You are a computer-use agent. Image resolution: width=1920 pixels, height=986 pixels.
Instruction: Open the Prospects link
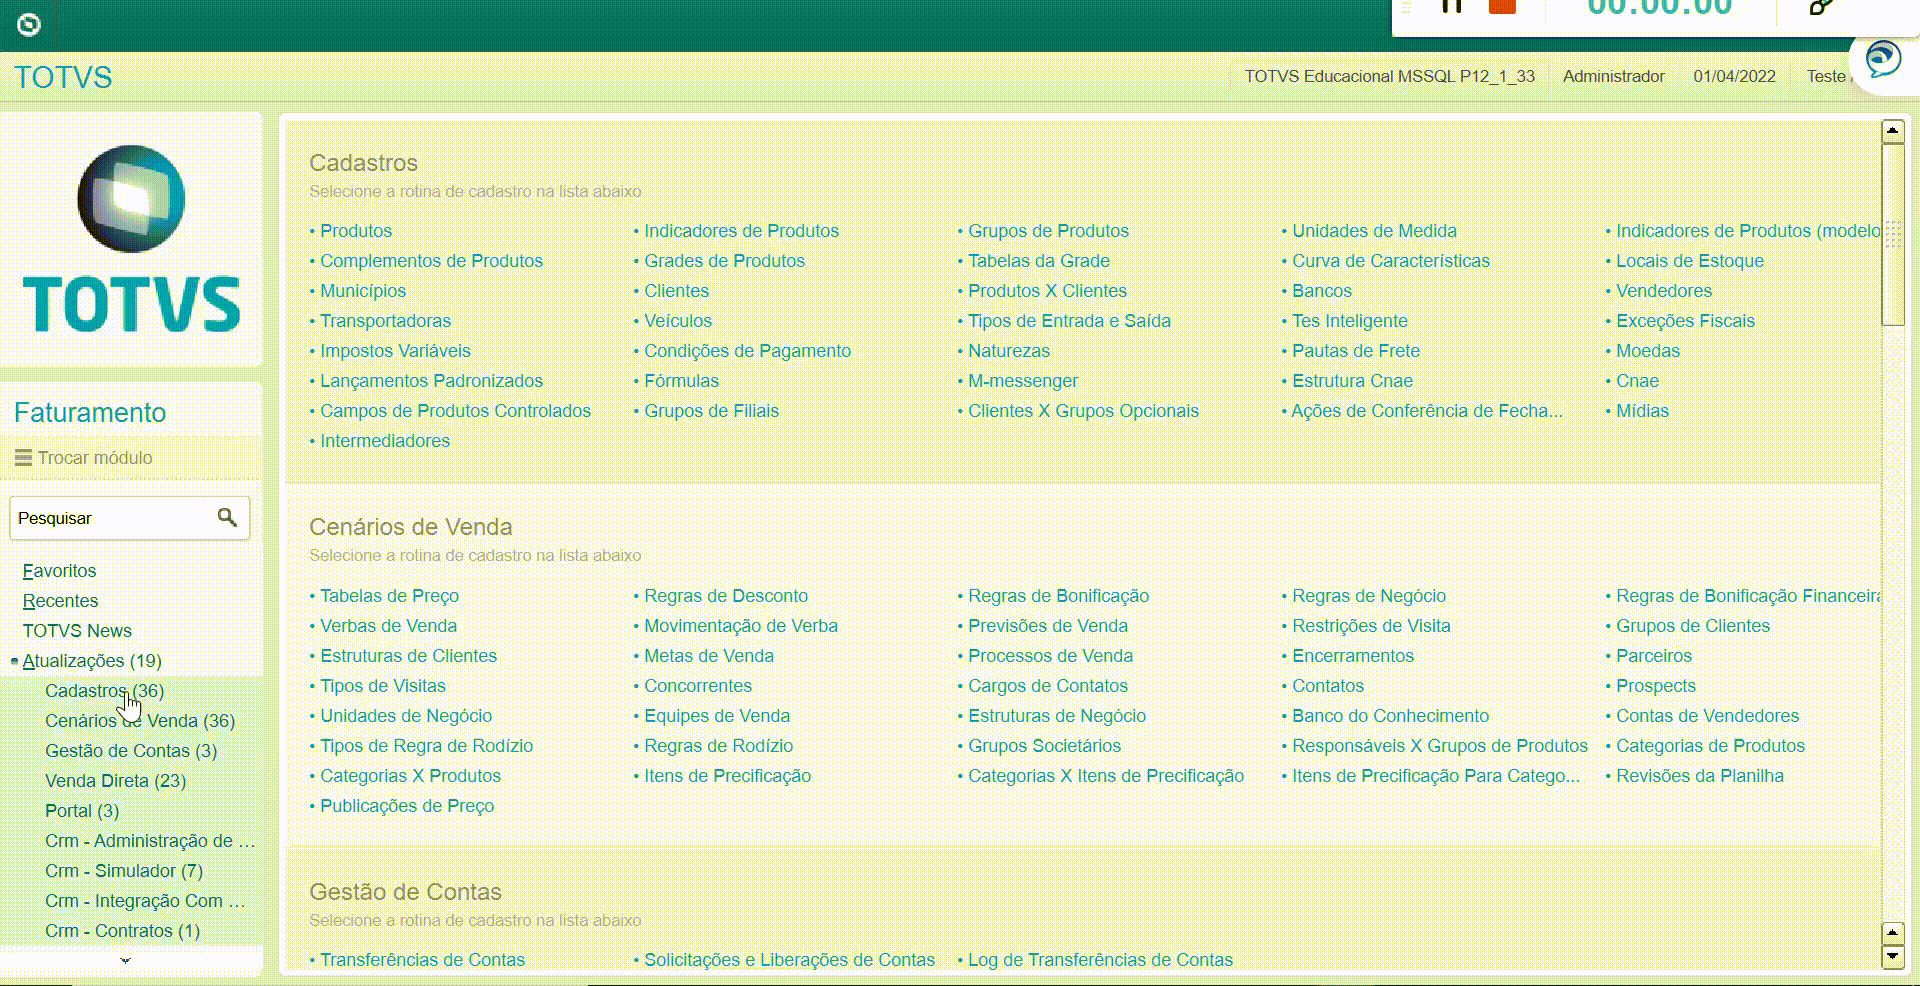pos(1656,686)
